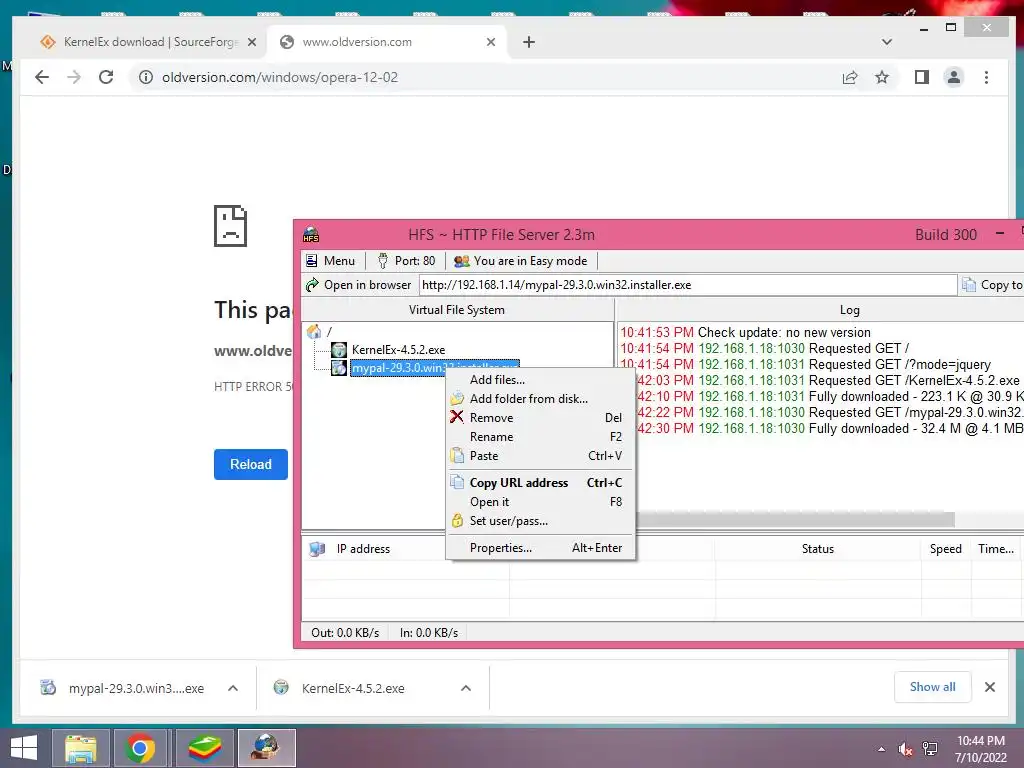Select KernelEx-4.5.2.exe in Virtual File System
Viewport: 1024px width, 768px height.
(x=398, y=349)
